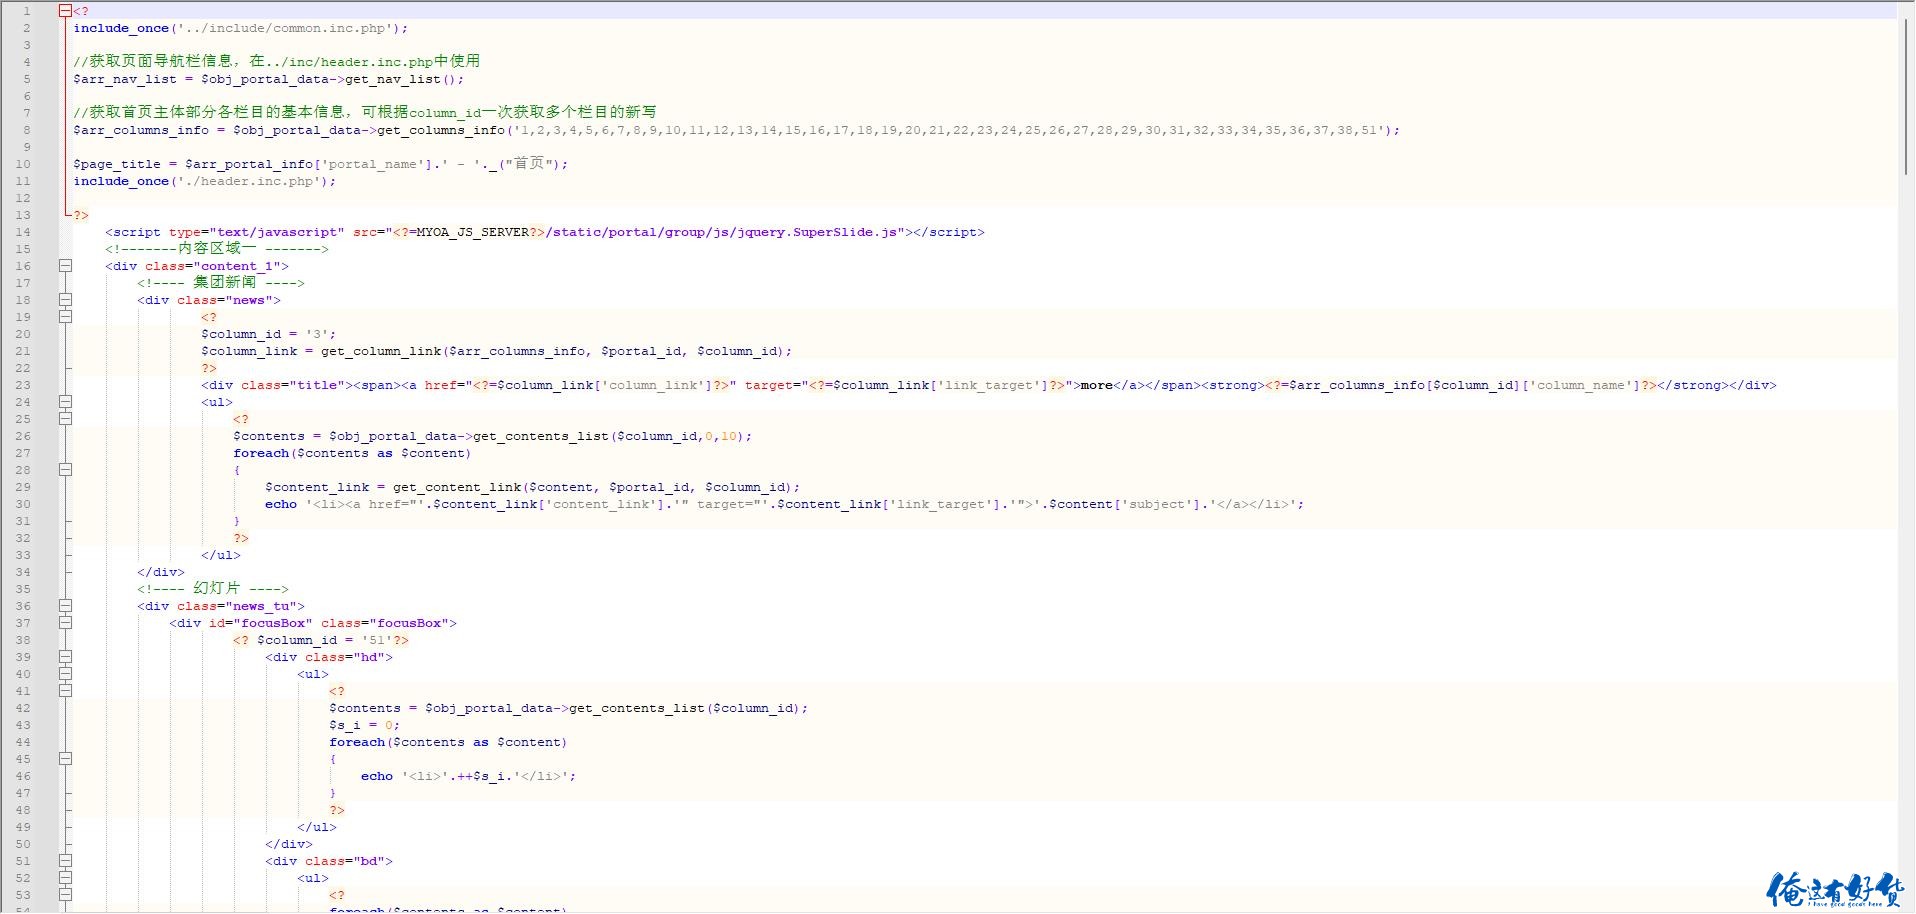Click line number 2 in the margin
Screen dimensions: 1916x914
click(x=27, y=28)
